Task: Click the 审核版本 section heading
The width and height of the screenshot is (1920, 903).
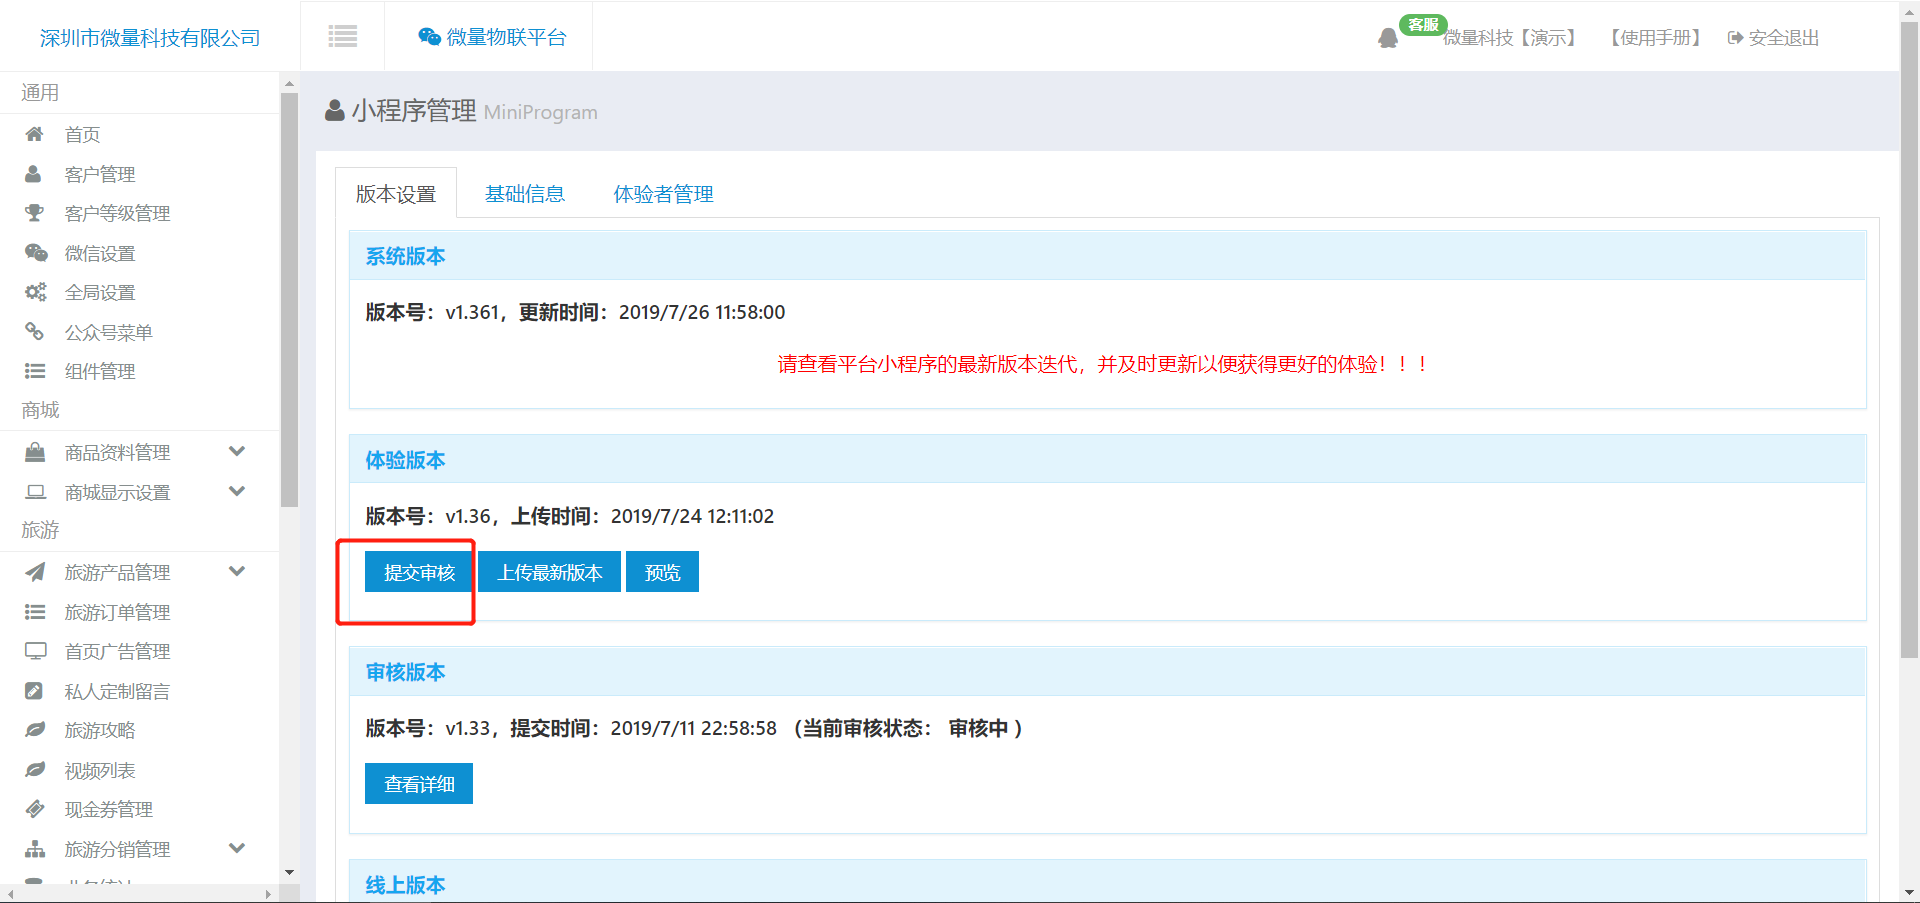Action: pyautogui.click(x=405, y=672)
